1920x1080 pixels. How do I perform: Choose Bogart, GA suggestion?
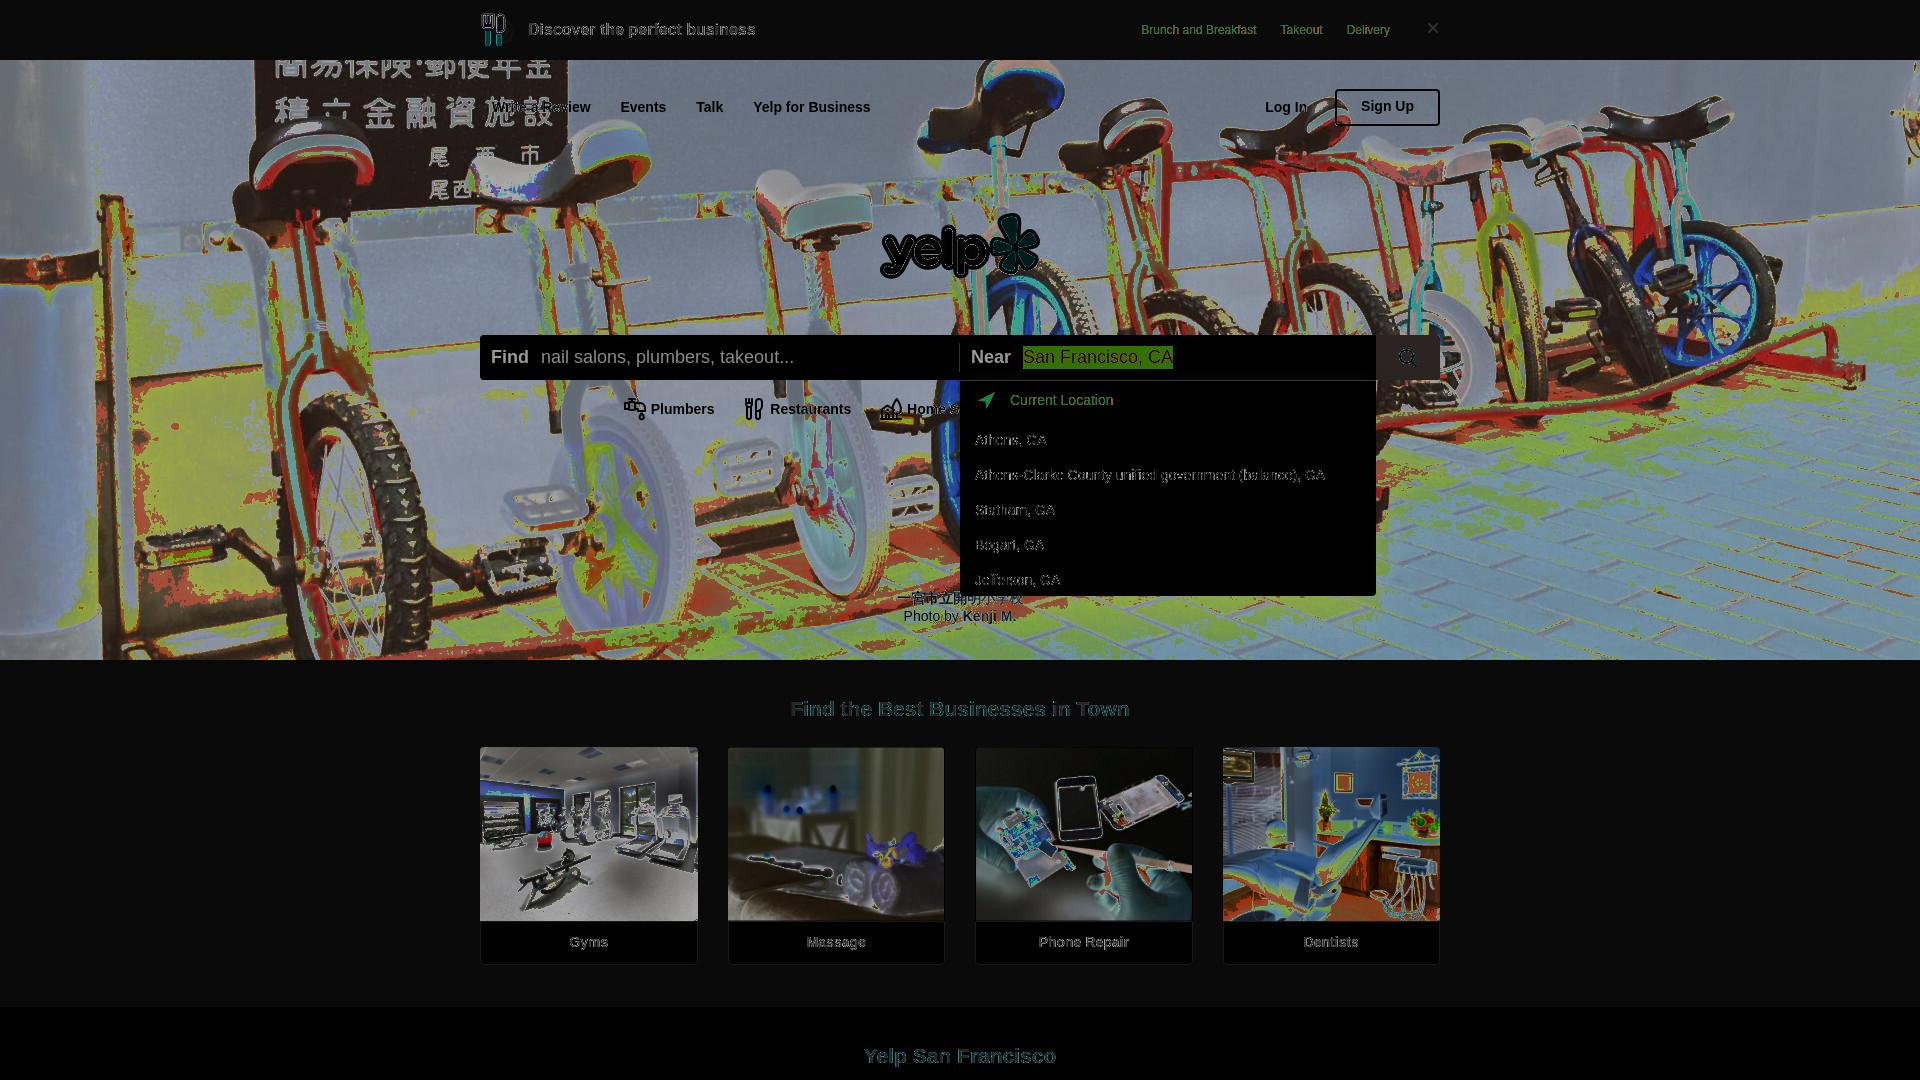click(x=1168, y=545)
